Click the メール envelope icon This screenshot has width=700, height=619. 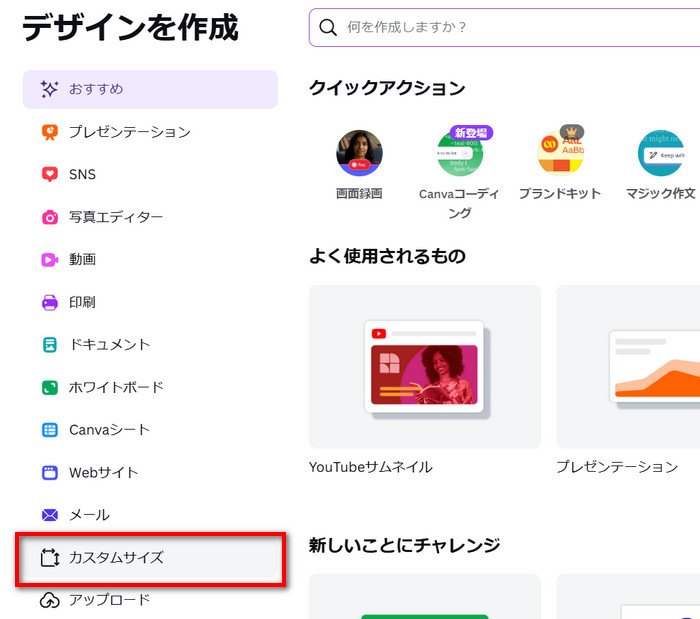(x=49, y=515)
